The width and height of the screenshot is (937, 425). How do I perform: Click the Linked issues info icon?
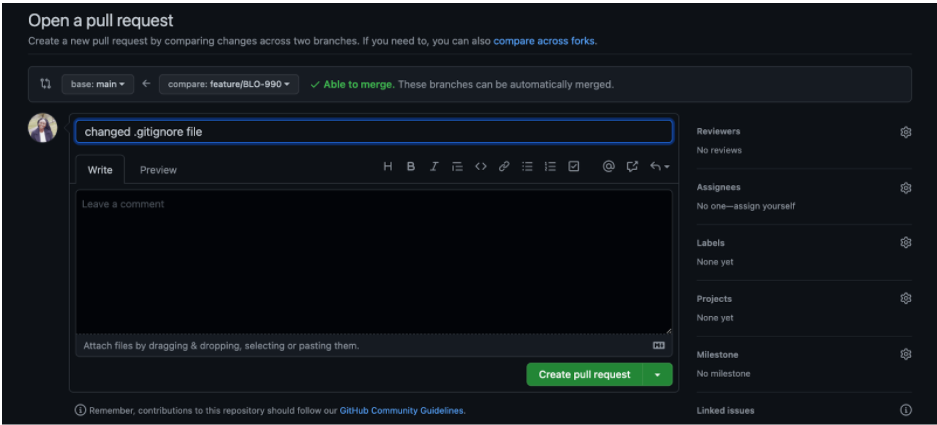[x=905, y=410]
